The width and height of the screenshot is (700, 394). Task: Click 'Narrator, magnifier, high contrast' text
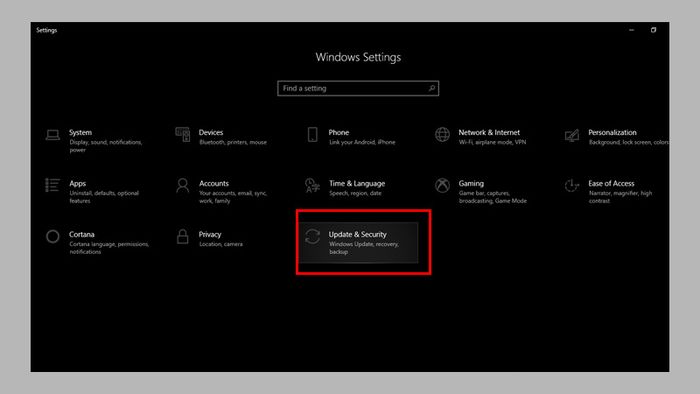[620, 197]
